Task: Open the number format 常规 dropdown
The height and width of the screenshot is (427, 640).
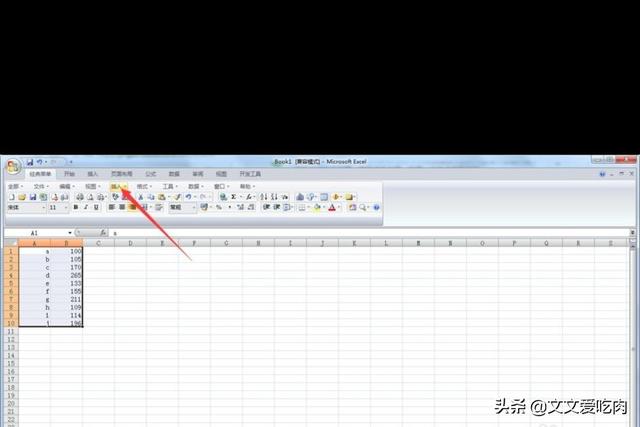Action: [193, 207]
